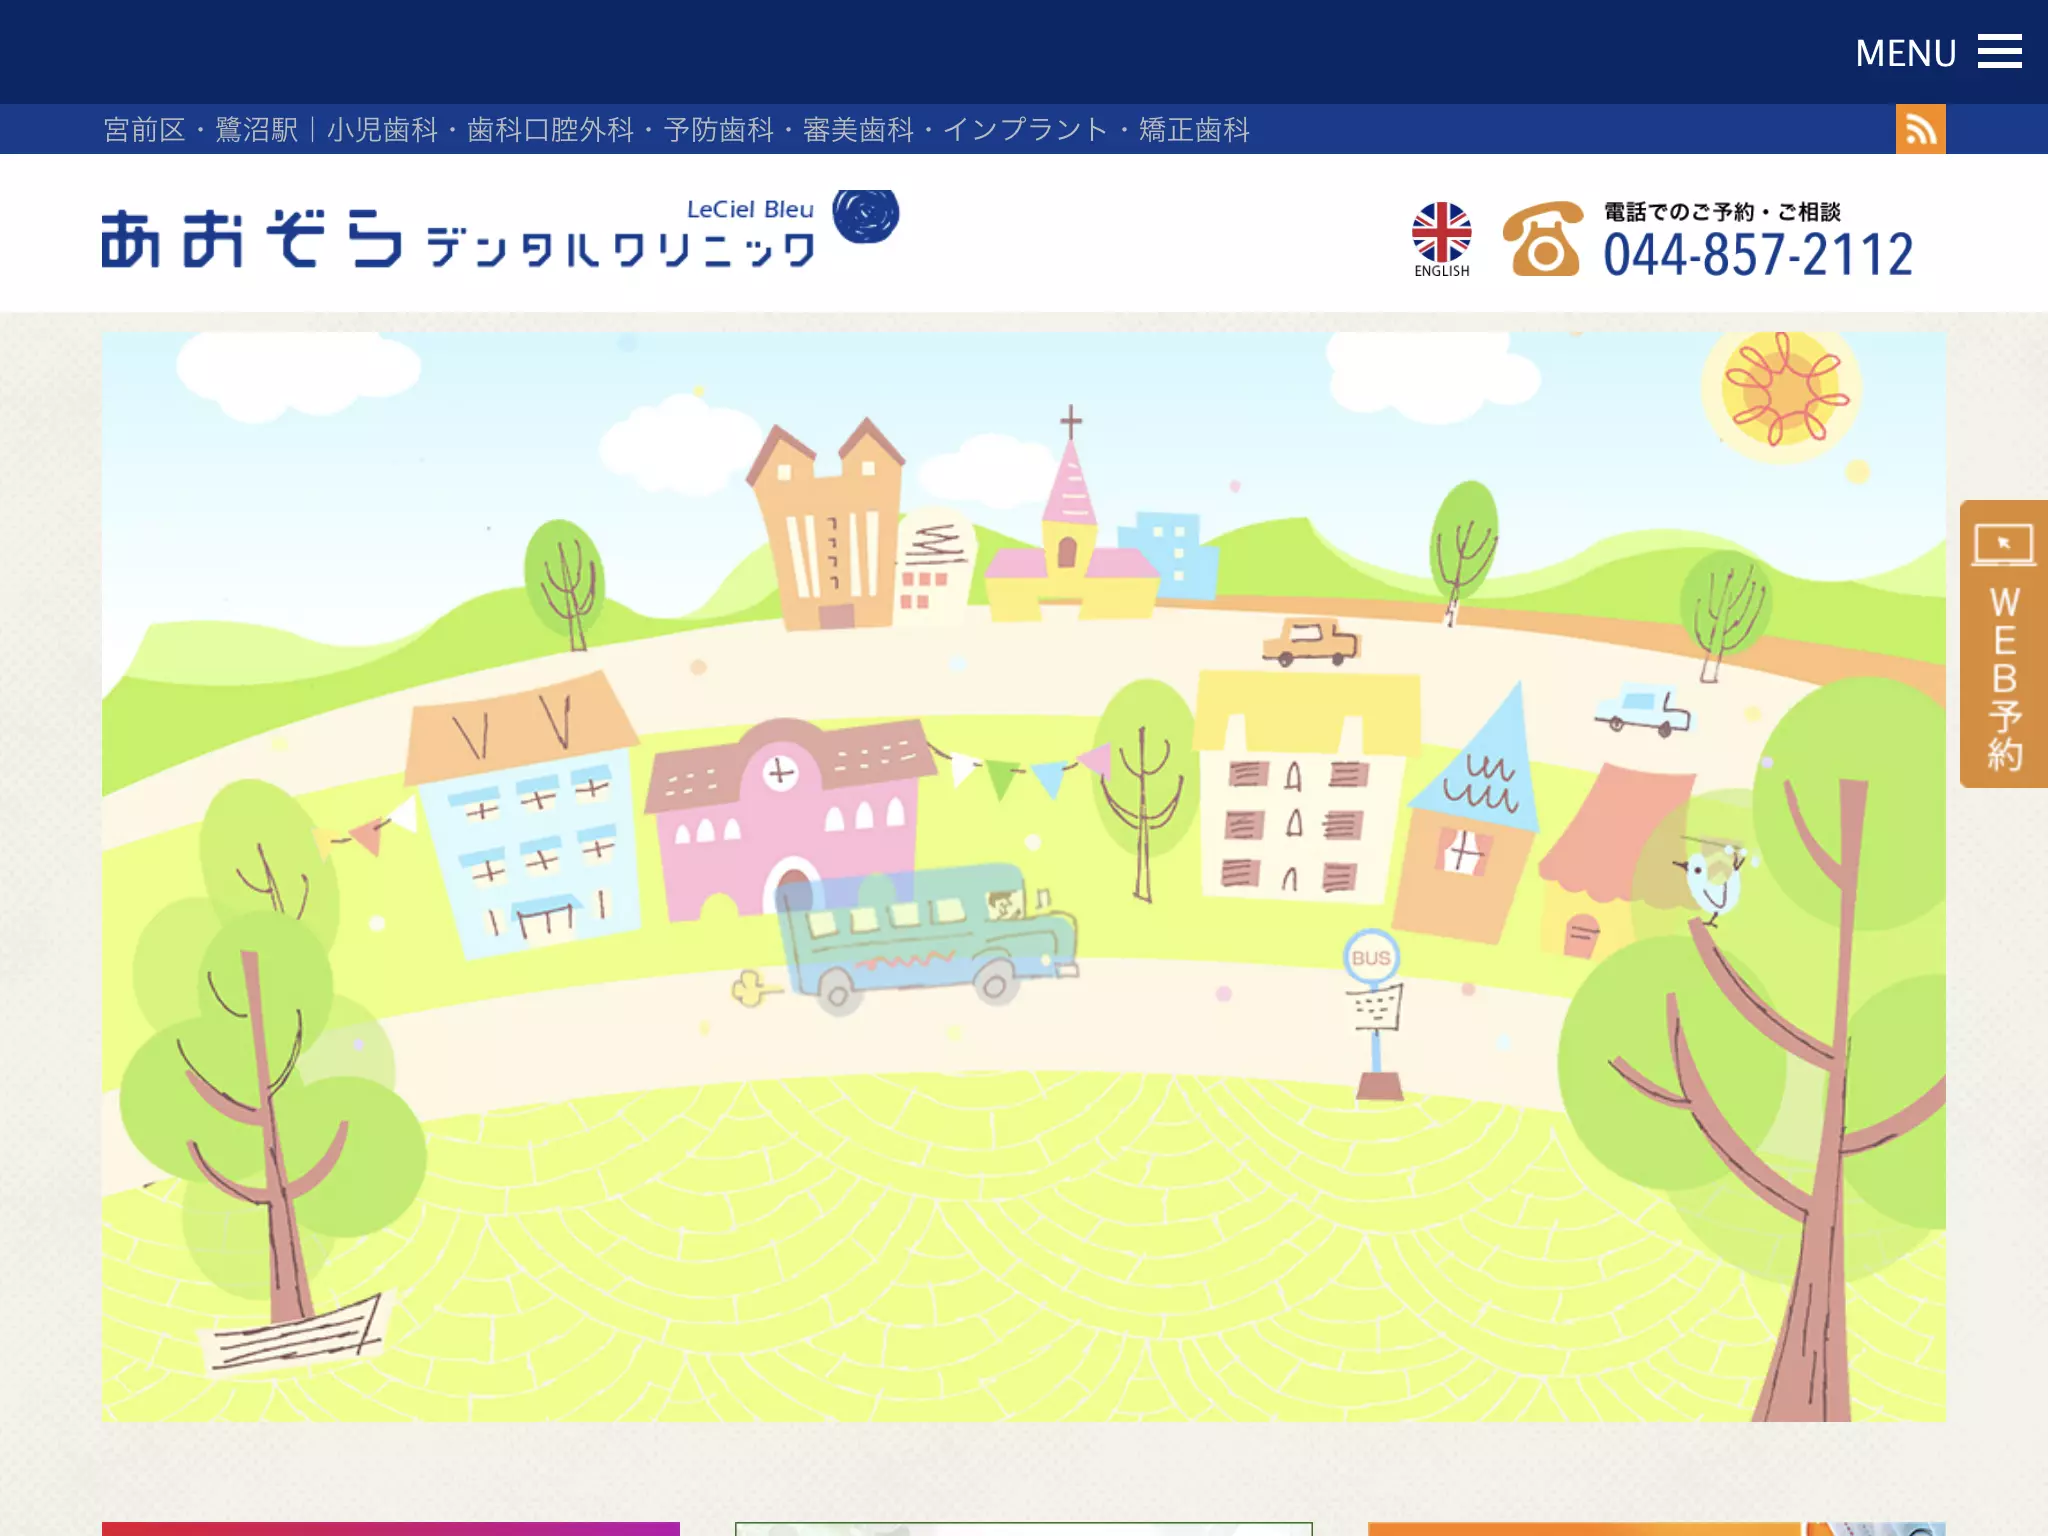
Task: Click the MENU text label
Action: click(x=1905, y=53)
